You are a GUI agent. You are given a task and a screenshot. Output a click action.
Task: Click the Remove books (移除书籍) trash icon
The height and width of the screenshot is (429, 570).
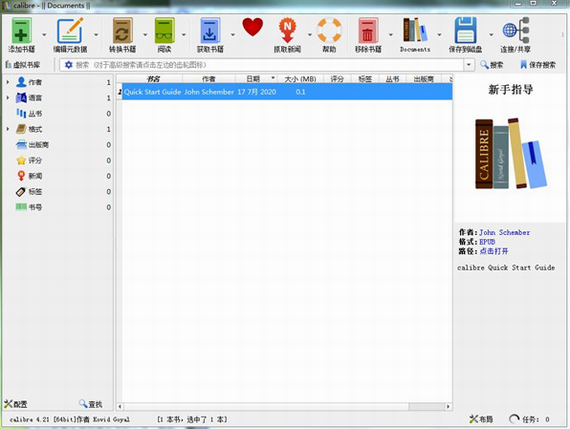[368, 31]
